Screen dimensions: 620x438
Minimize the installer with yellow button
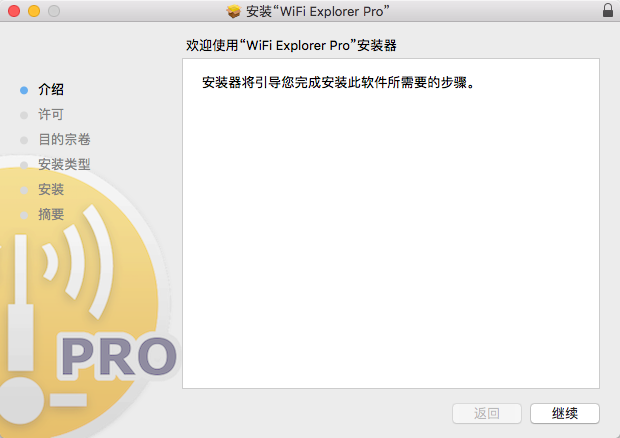click(34, 11)
